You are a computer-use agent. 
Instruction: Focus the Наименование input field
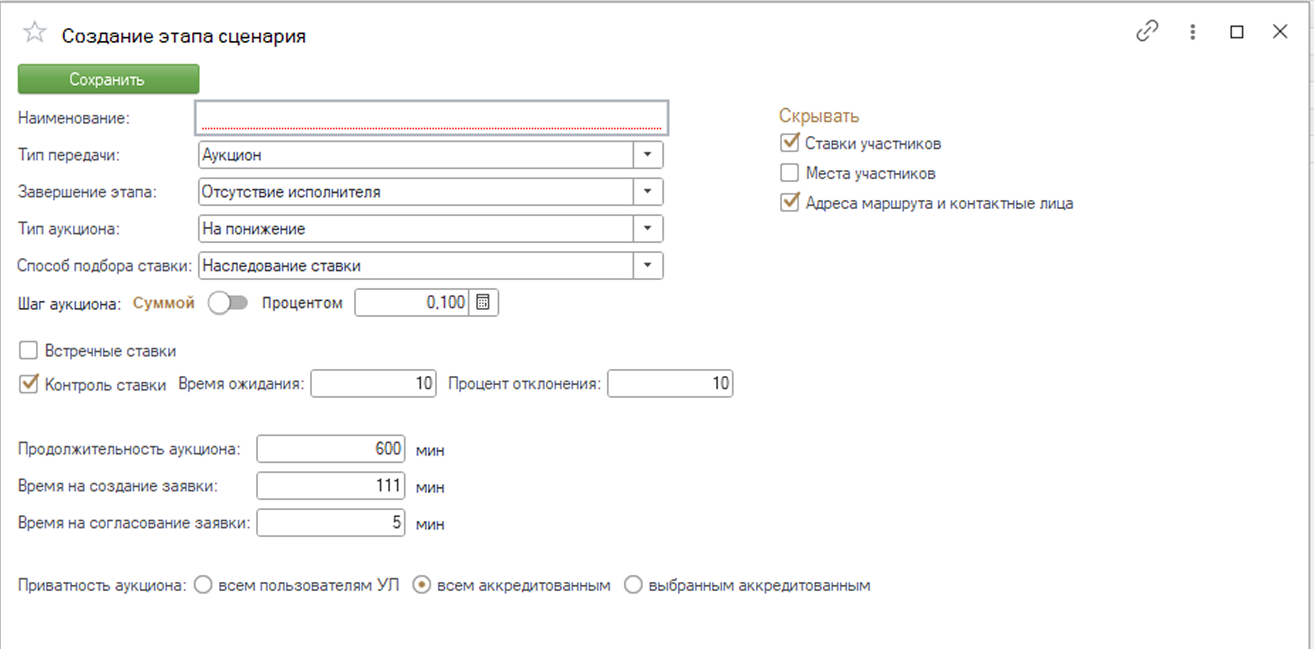point(431,117)
